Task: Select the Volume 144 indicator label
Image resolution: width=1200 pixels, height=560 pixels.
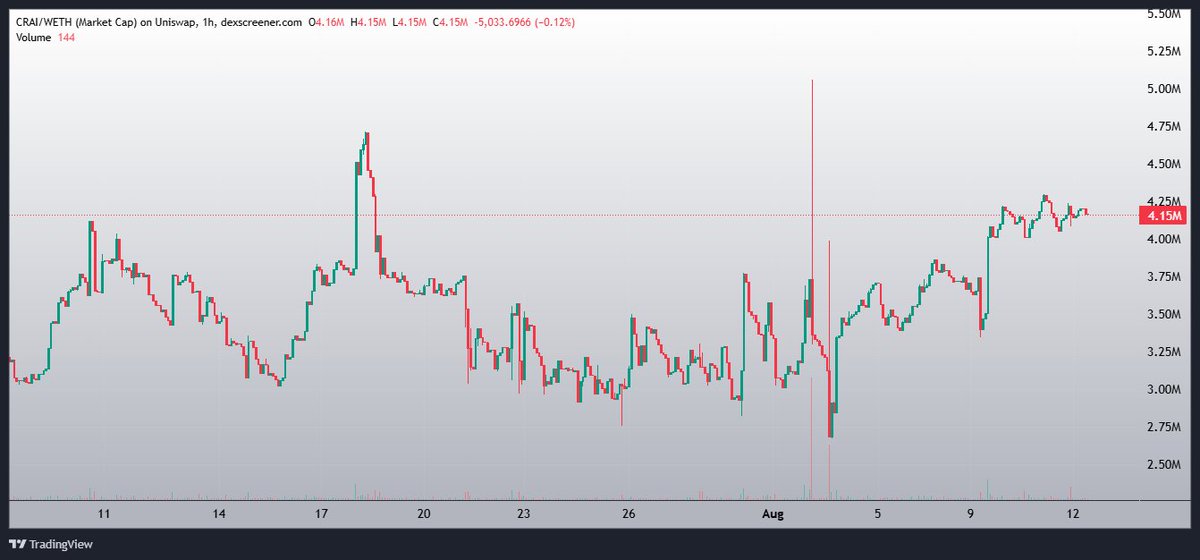Action: pyautogui.click(x=44, y=37)
